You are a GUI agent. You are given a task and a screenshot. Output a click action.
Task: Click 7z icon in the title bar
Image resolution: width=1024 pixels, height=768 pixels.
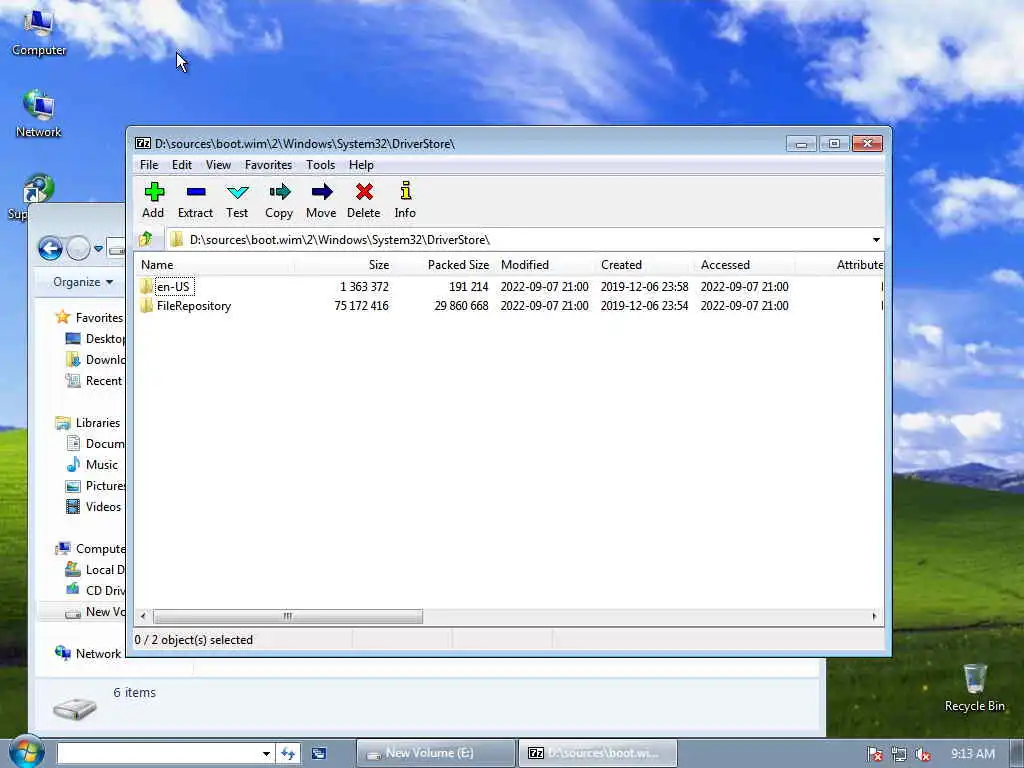click(143, 144)
